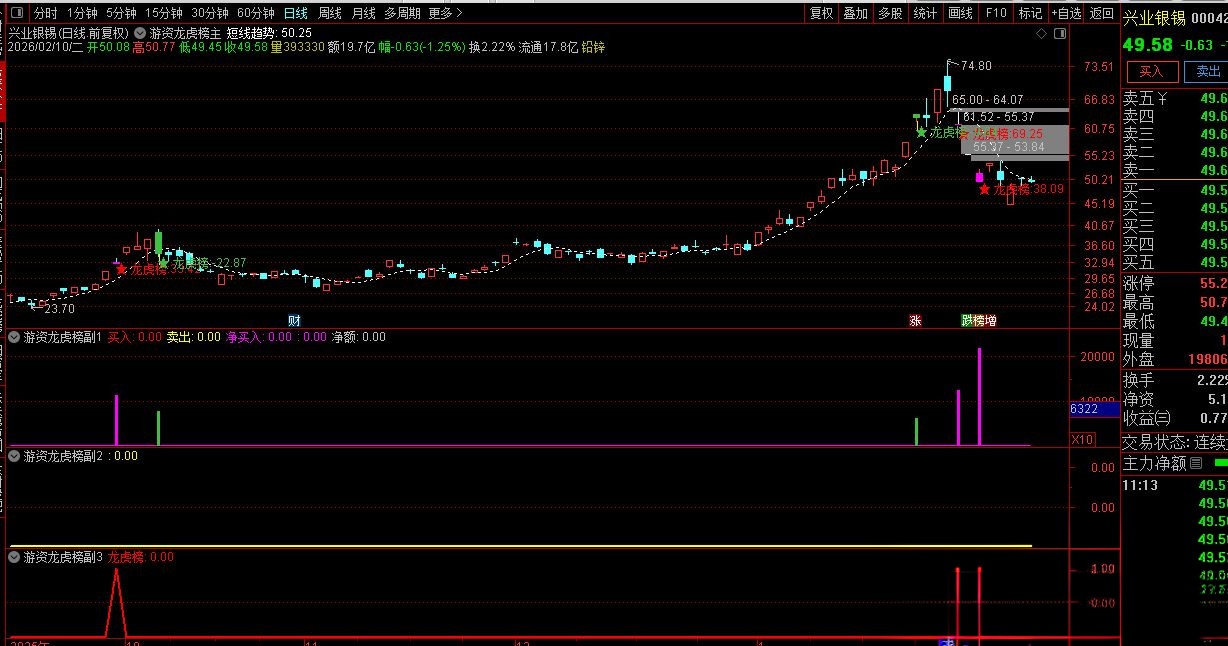The width and height of the screenshot is (1228, 646).
Task: Click the 主力净额 list icon
Action: pos(1195,463)
